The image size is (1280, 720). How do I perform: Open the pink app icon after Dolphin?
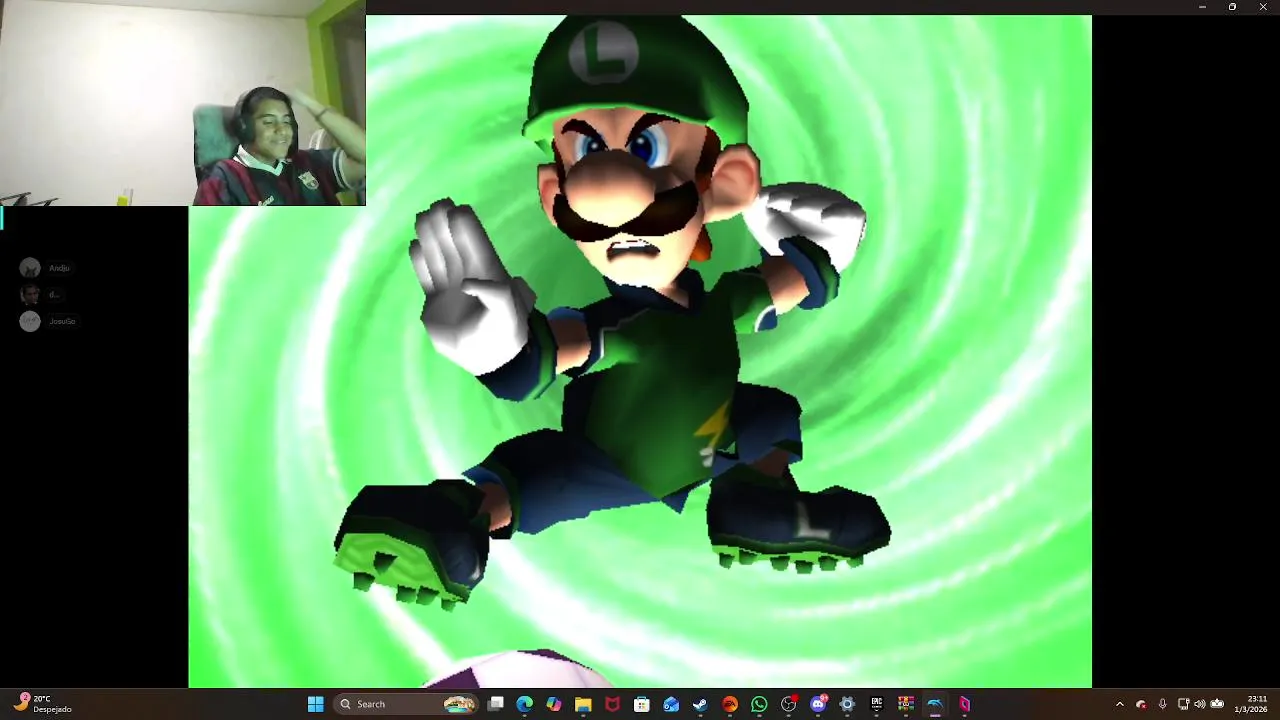tap(965, 704)
